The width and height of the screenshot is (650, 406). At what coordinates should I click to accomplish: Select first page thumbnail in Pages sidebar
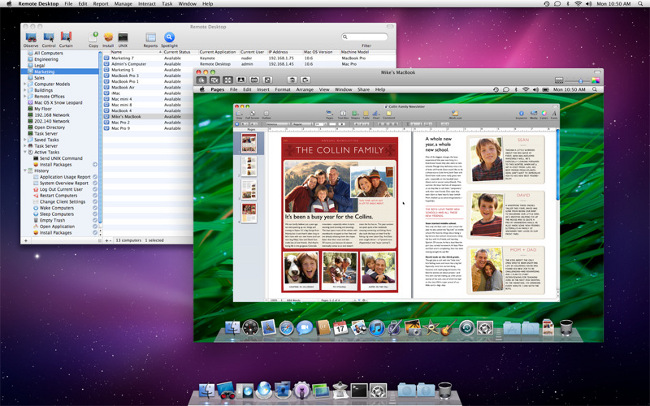click(x=250, y=142)
